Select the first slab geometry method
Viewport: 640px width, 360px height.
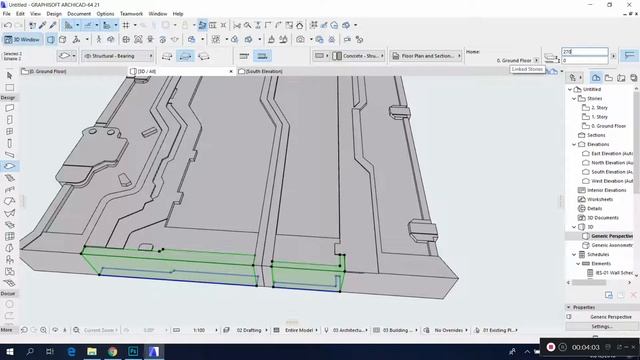167,56
